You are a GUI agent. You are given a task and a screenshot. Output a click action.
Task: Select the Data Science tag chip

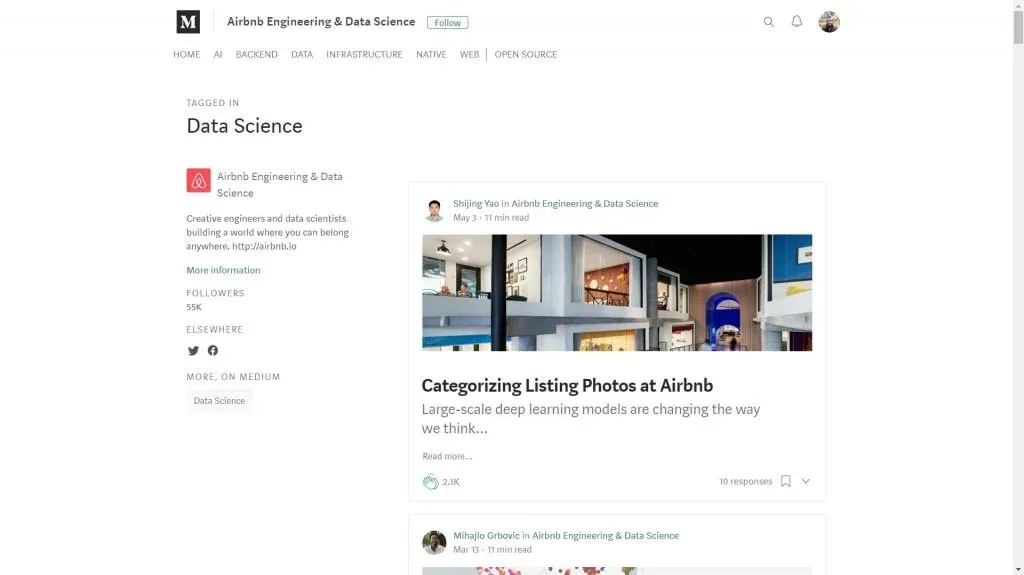(x=219, y=401)
